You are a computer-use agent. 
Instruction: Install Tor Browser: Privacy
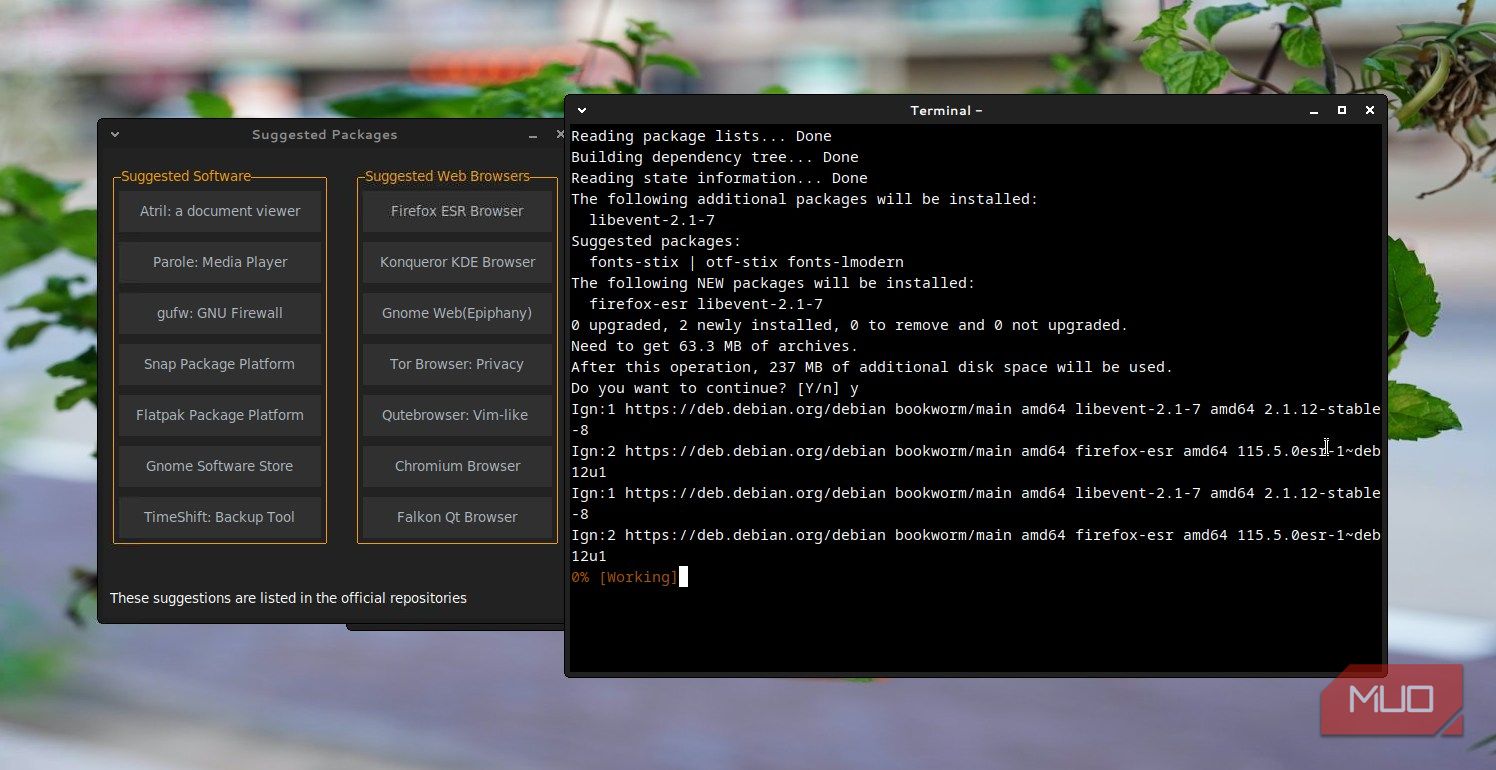(457, 364)
